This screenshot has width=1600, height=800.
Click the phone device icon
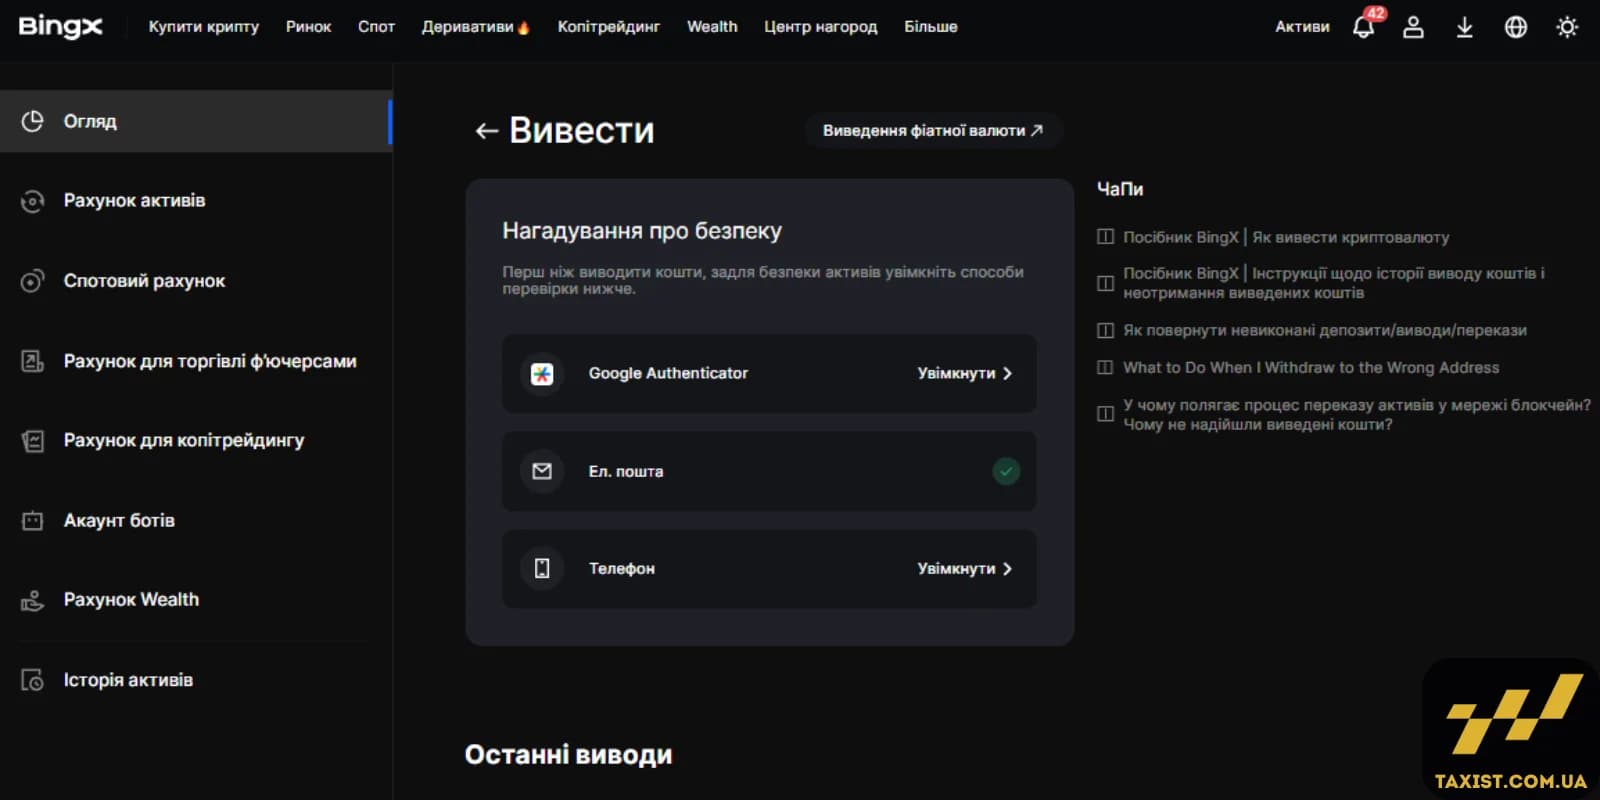point(542,568)
